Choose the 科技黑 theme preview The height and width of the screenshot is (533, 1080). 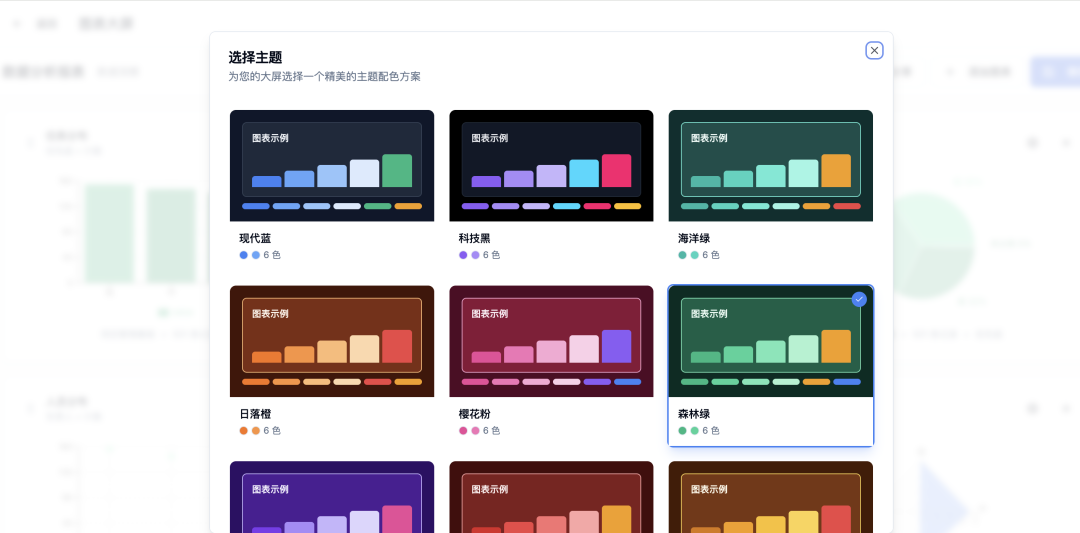(551, 166)
